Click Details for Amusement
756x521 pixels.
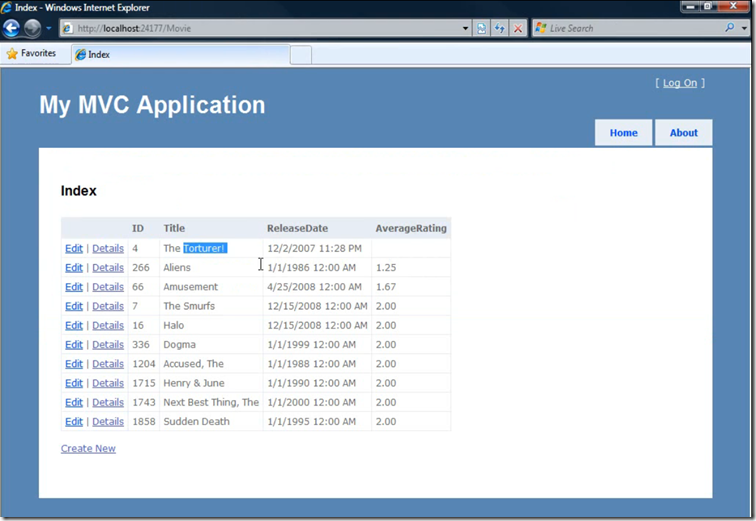pos(108,287)
